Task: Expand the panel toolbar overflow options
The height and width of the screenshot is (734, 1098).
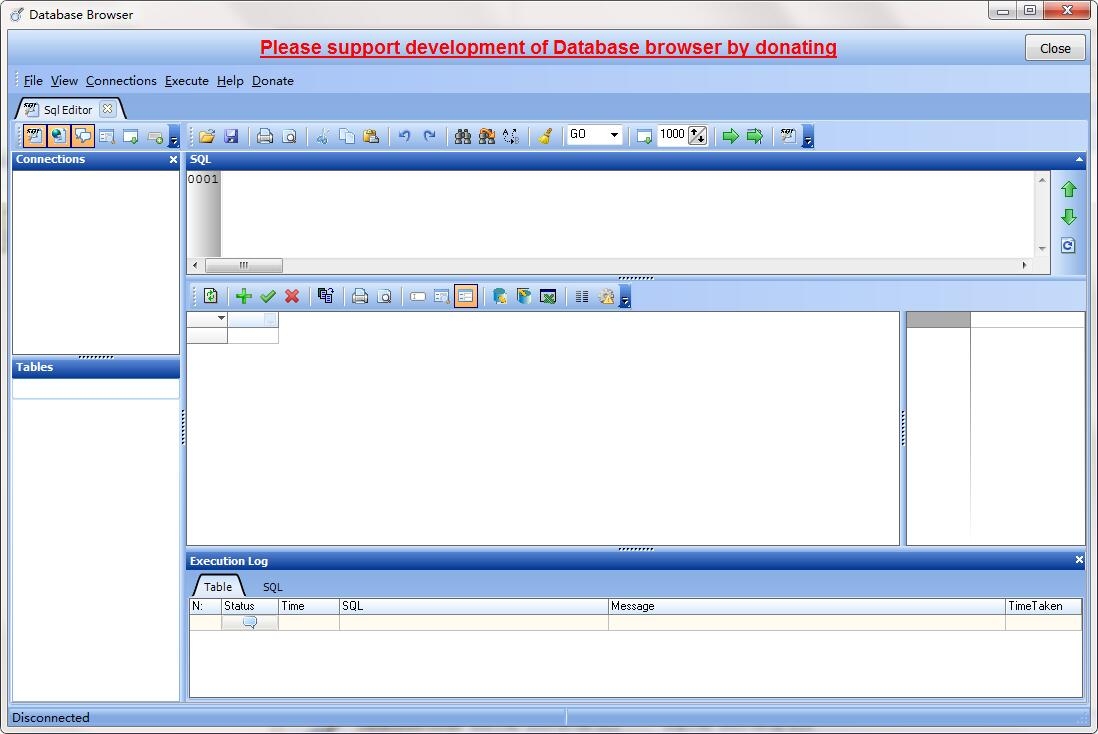Action: click(174, 136)
